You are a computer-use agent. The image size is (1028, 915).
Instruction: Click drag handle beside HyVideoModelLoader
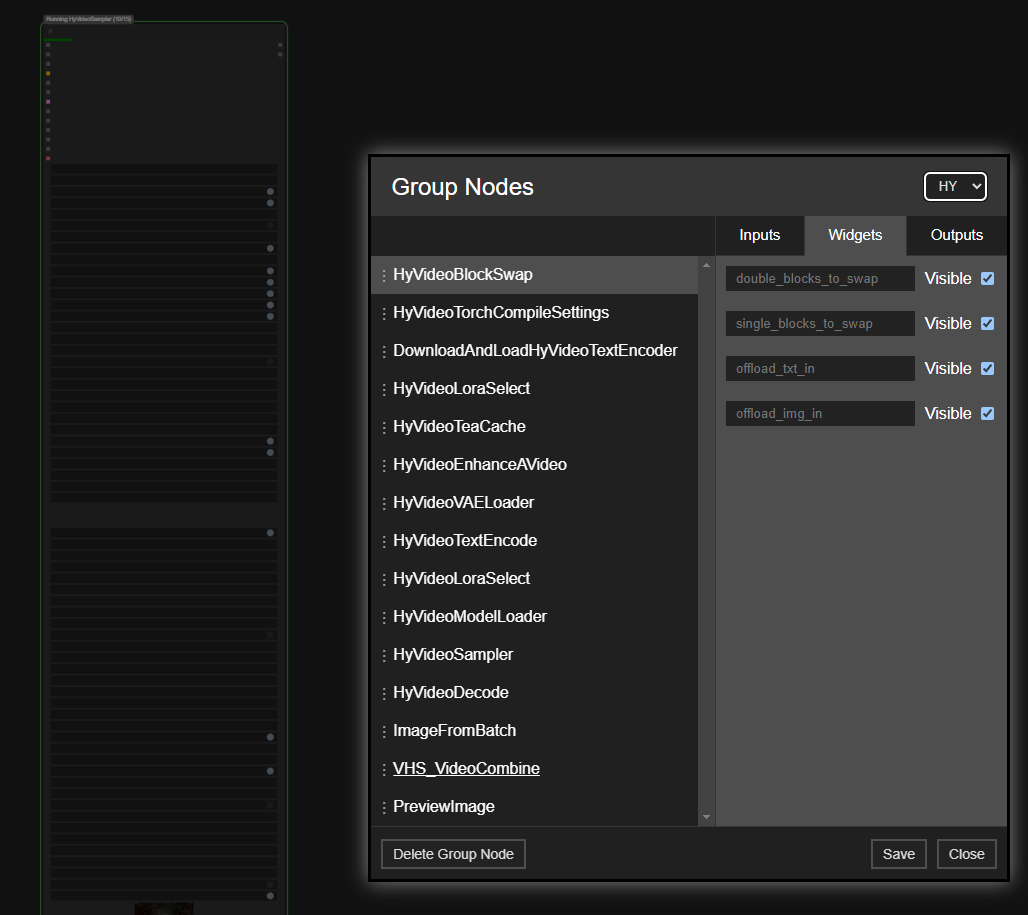click(x=384, y=618)
